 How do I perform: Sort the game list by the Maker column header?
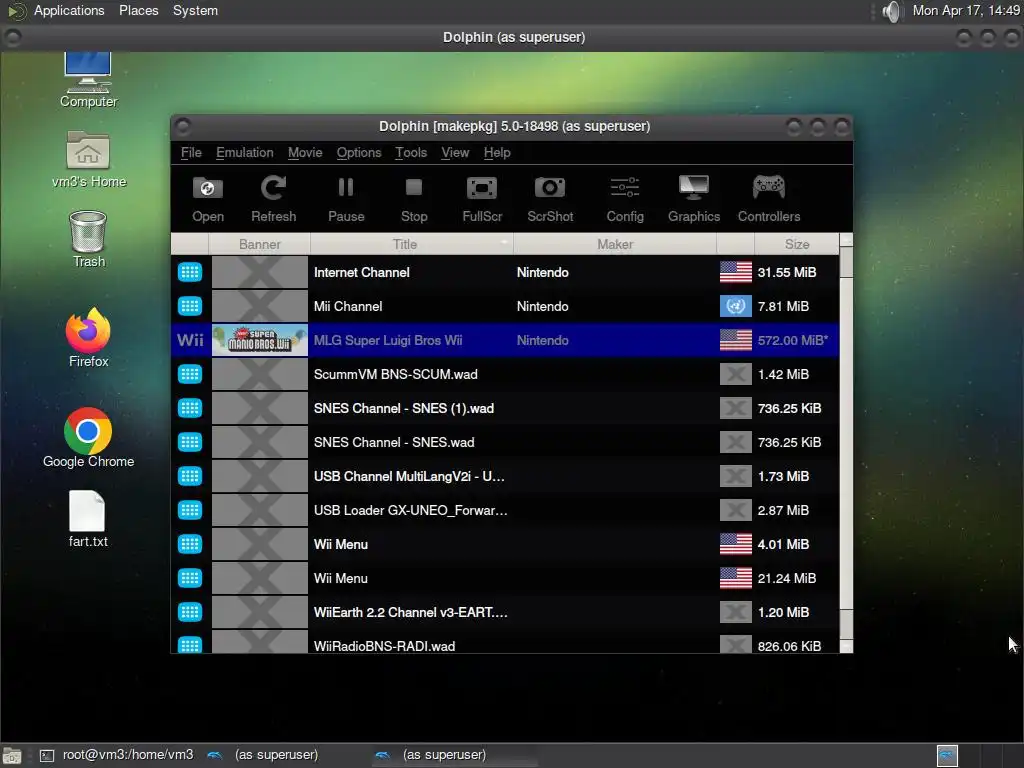(615, 244)
